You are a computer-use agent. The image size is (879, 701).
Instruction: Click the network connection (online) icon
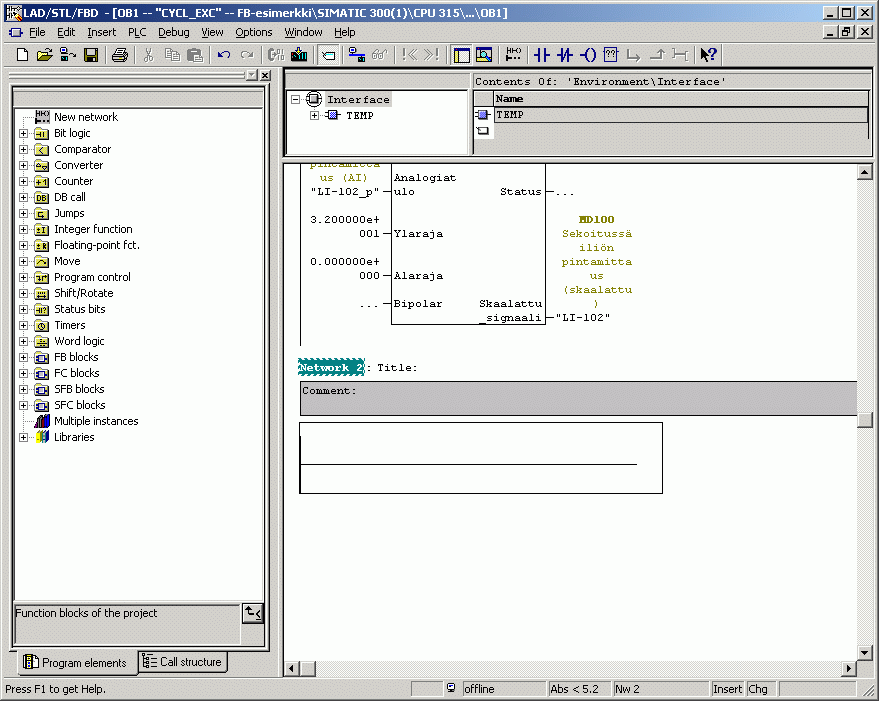tap(357, 55)
